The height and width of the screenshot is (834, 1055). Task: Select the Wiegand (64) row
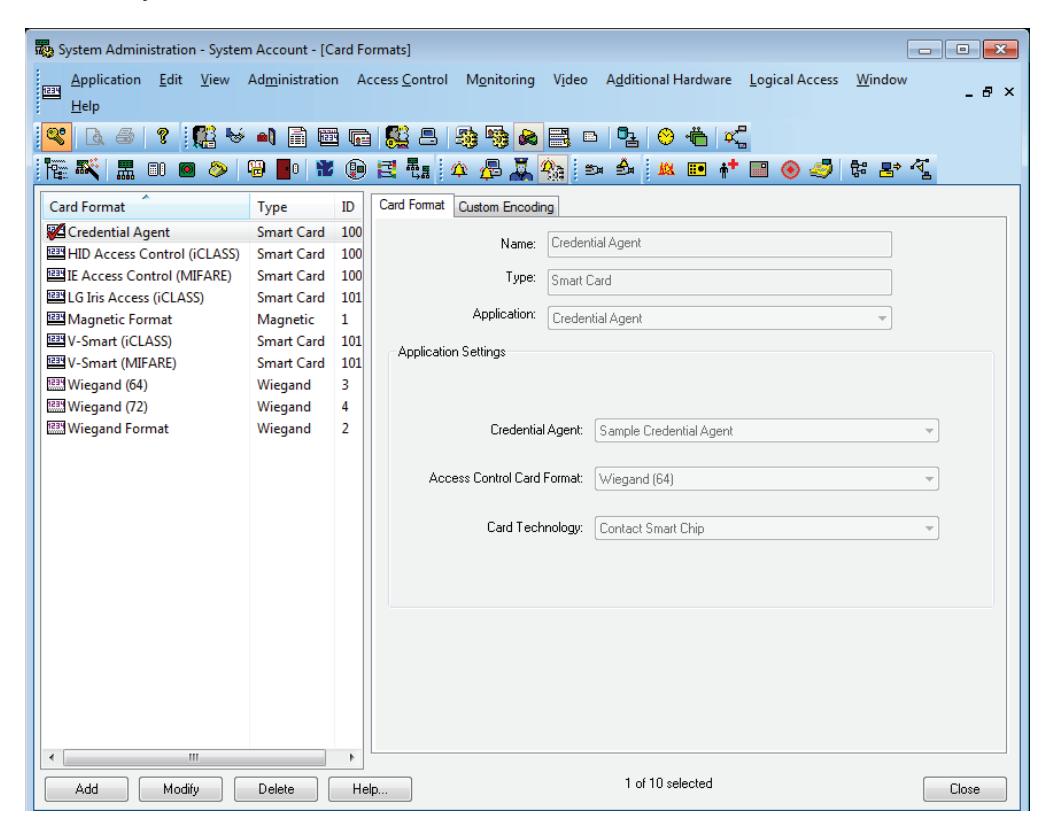coord(203,385)
